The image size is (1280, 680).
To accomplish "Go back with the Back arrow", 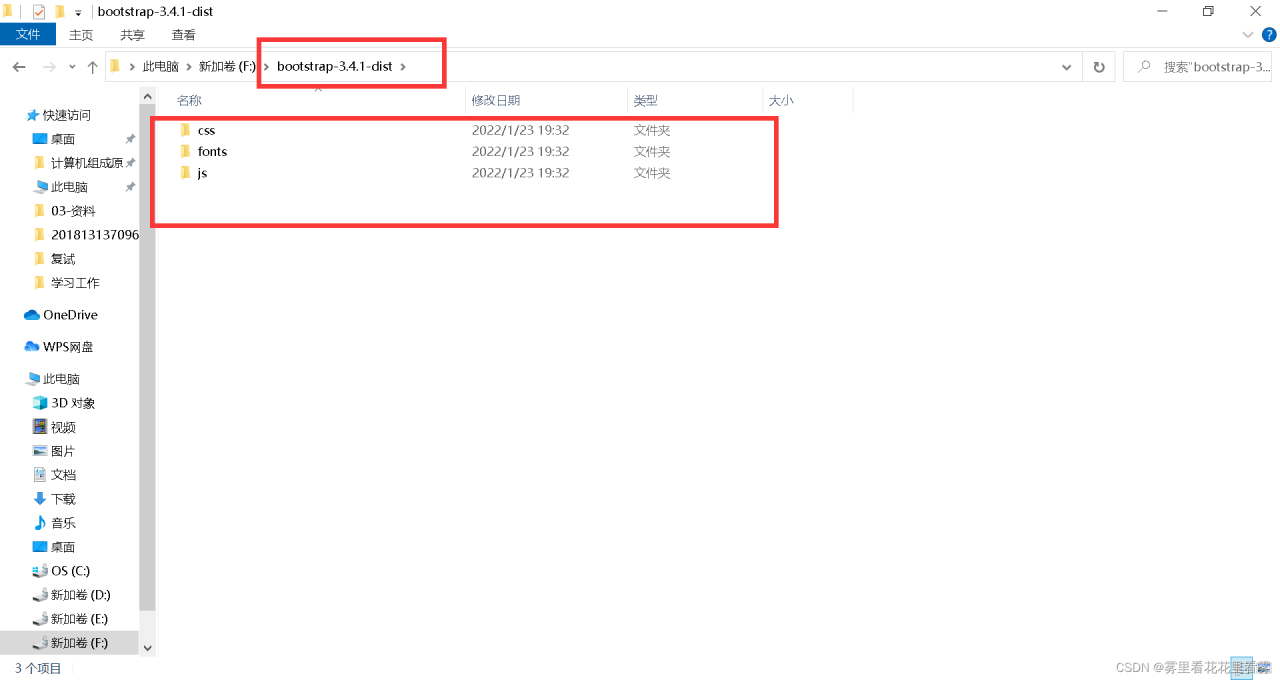I will pyautogui.click(x=18, y=67).
